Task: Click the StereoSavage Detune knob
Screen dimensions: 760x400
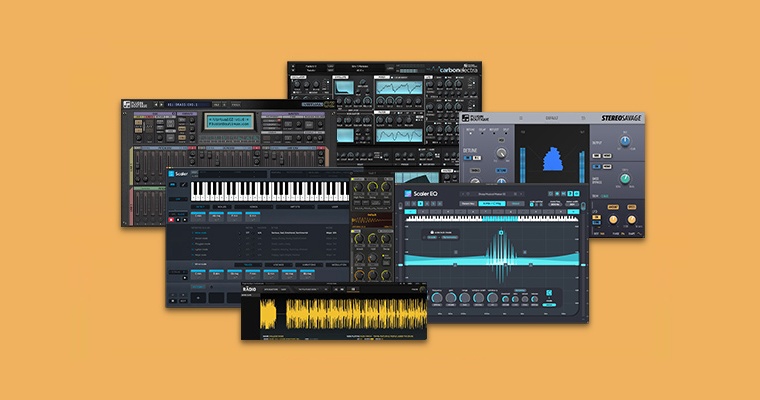Action: pos(501,154)
